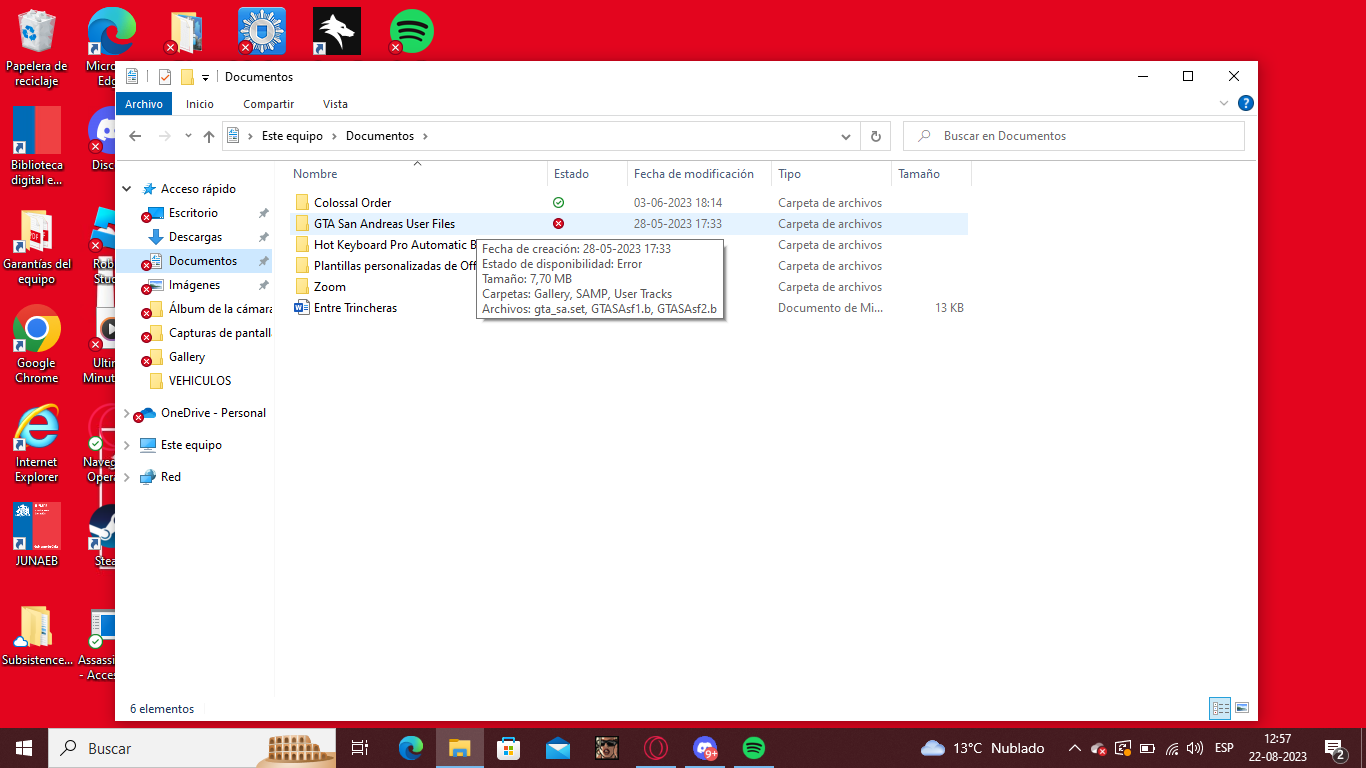Open Microsoft Store from the taskbar

(508, 748)
